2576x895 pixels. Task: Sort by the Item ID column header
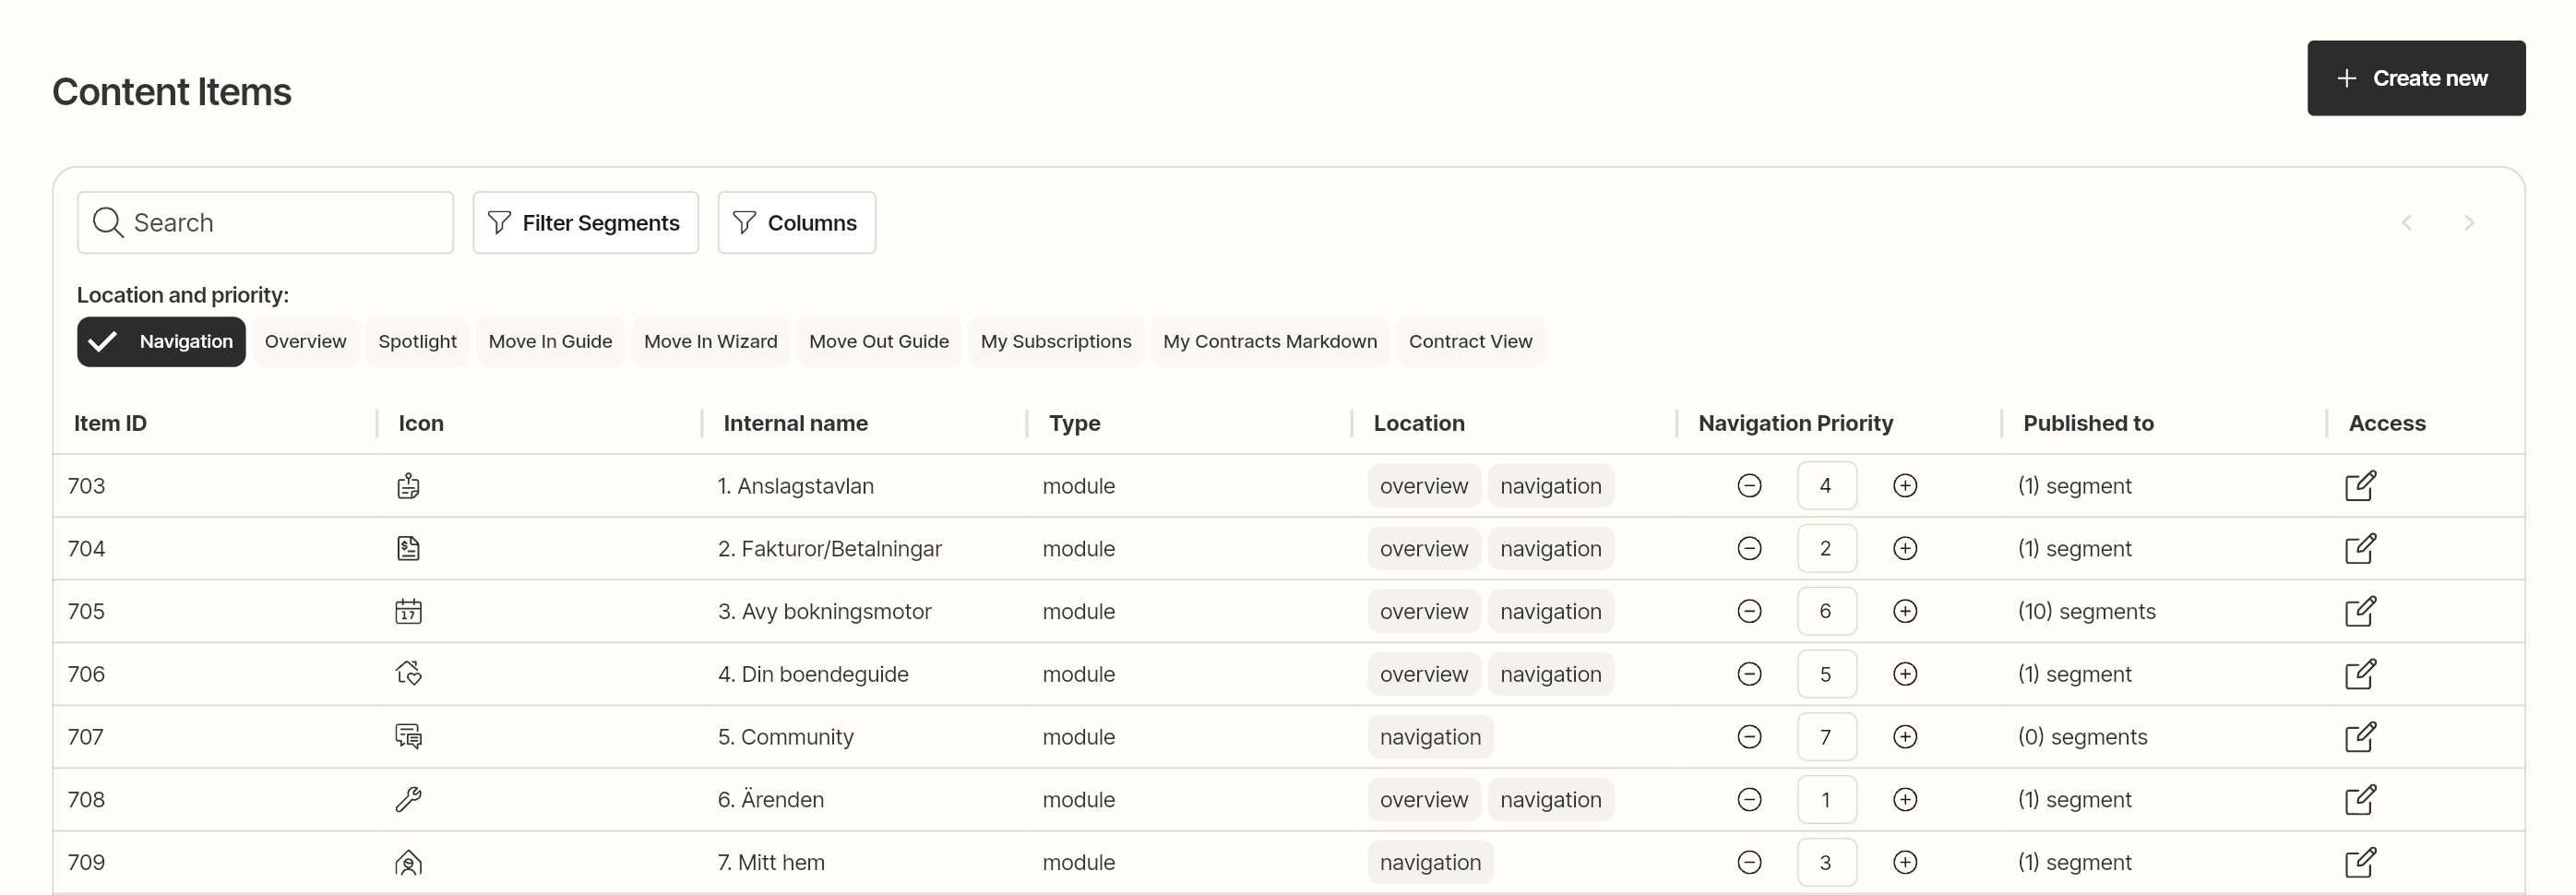[110, 424]
